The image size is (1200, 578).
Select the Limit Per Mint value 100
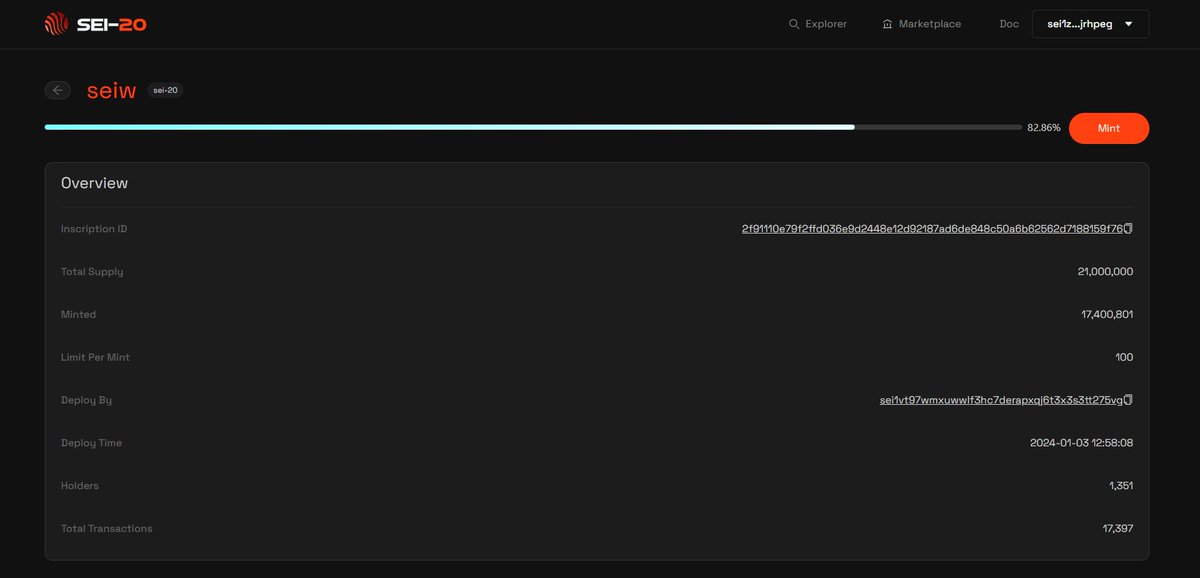tap(1124, 357)
